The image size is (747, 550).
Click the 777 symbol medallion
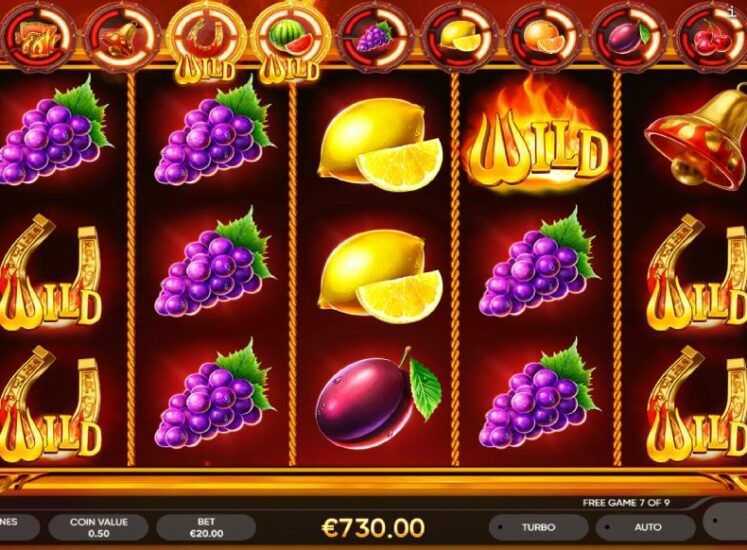pos(37,37)
